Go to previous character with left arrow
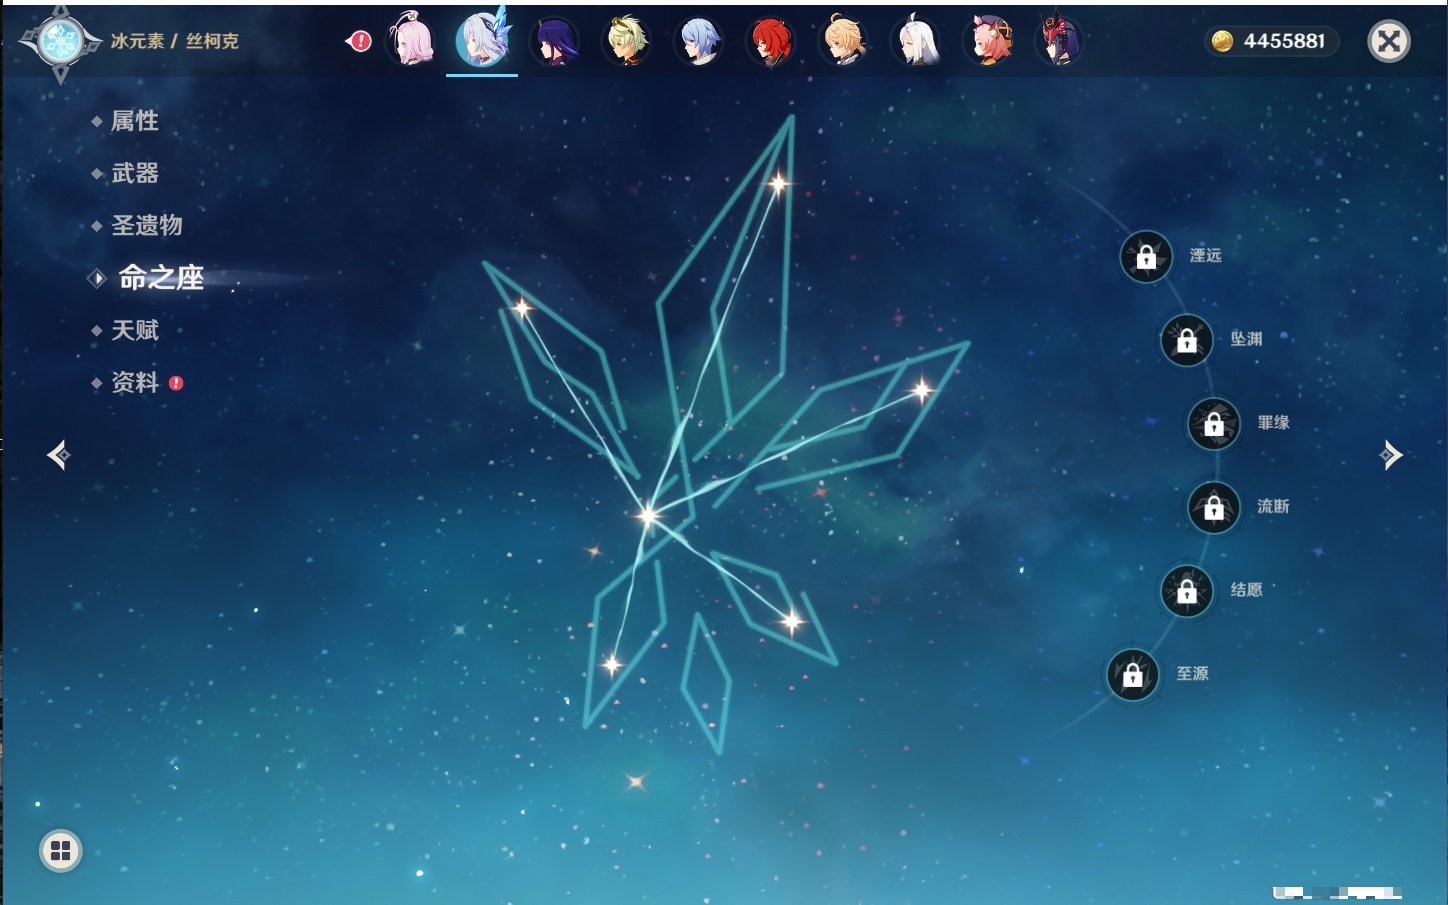The image size is (1448, 905). pos(58,455)
